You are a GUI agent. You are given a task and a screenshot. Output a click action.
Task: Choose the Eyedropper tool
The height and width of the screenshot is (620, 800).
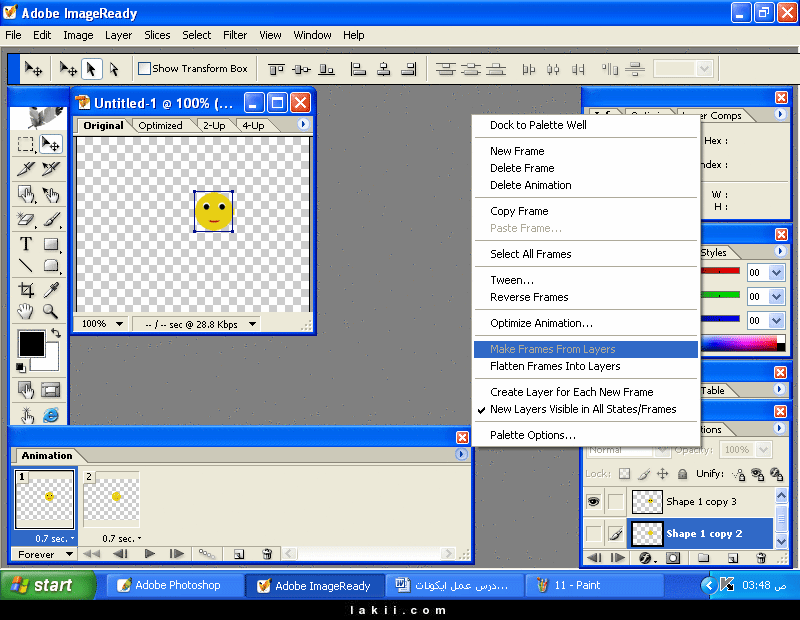click(x=51, y=290)
